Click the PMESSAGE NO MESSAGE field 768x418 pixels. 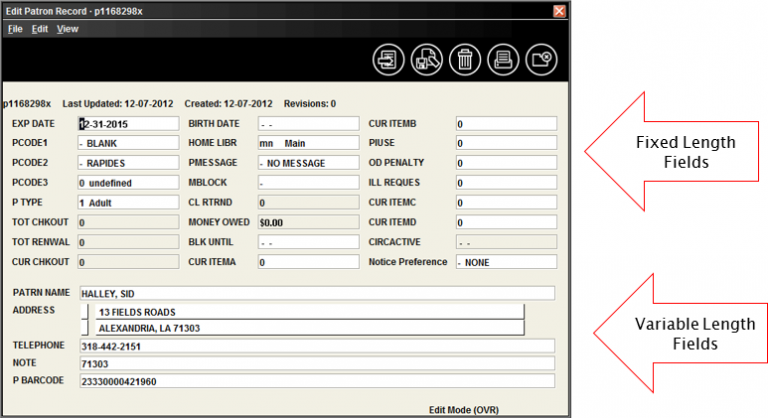pyautogui.click(x=307, y=163)
